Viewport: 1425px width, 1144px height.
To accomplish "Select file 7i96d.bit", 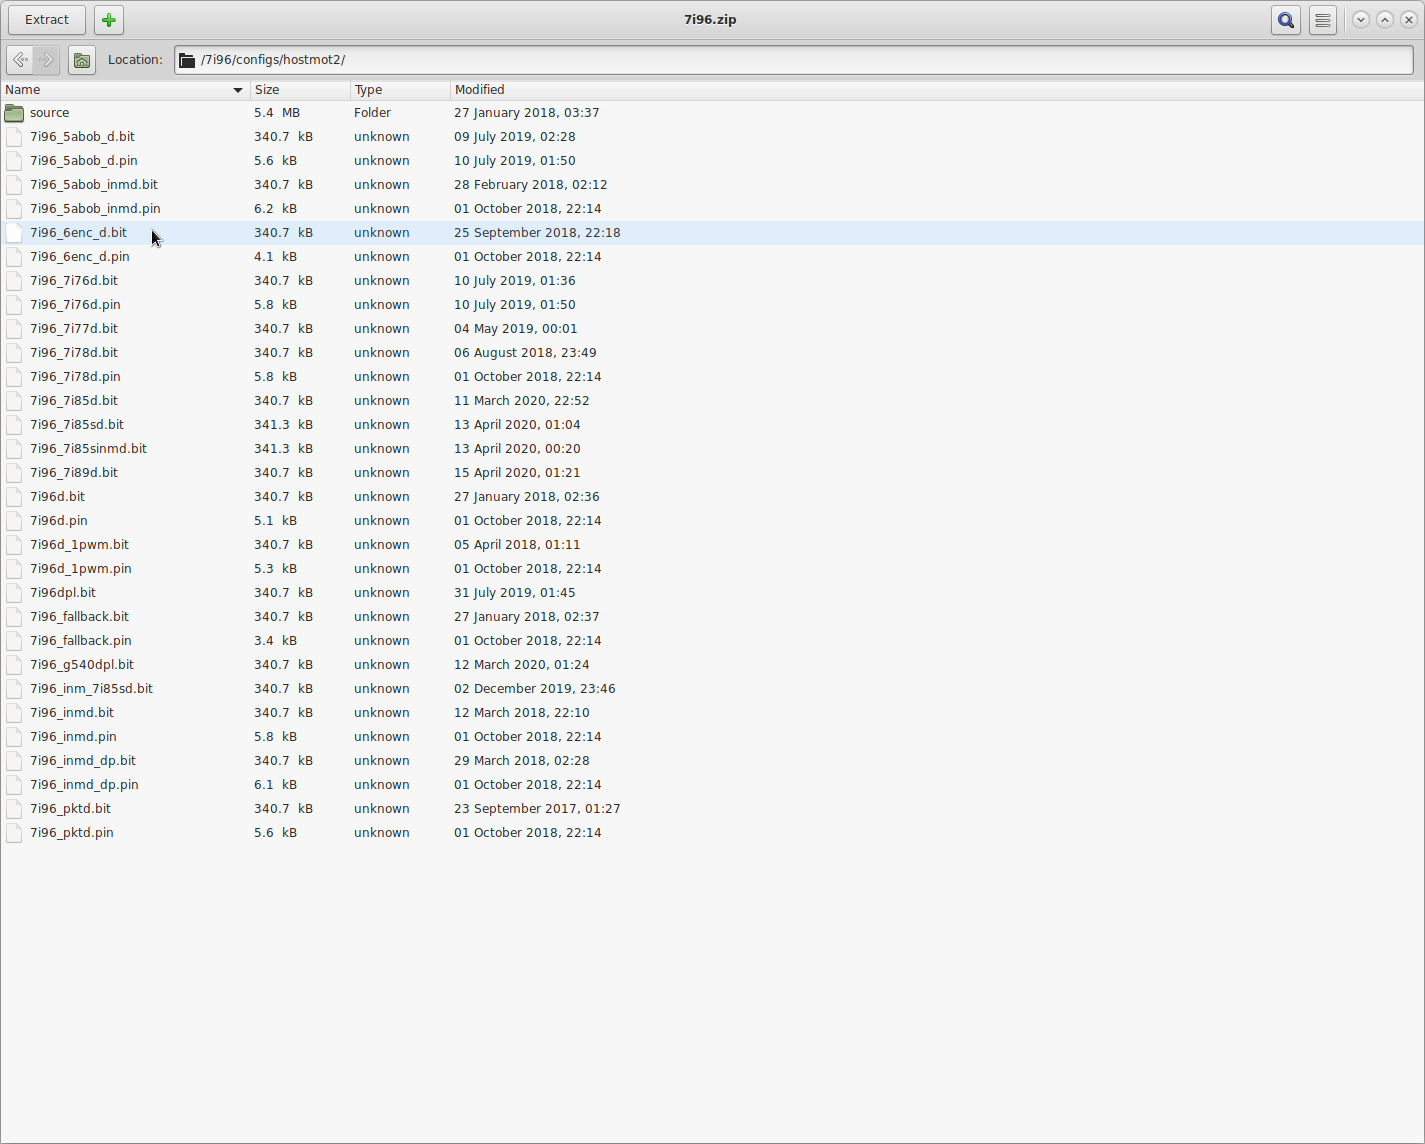I will 57,497.
